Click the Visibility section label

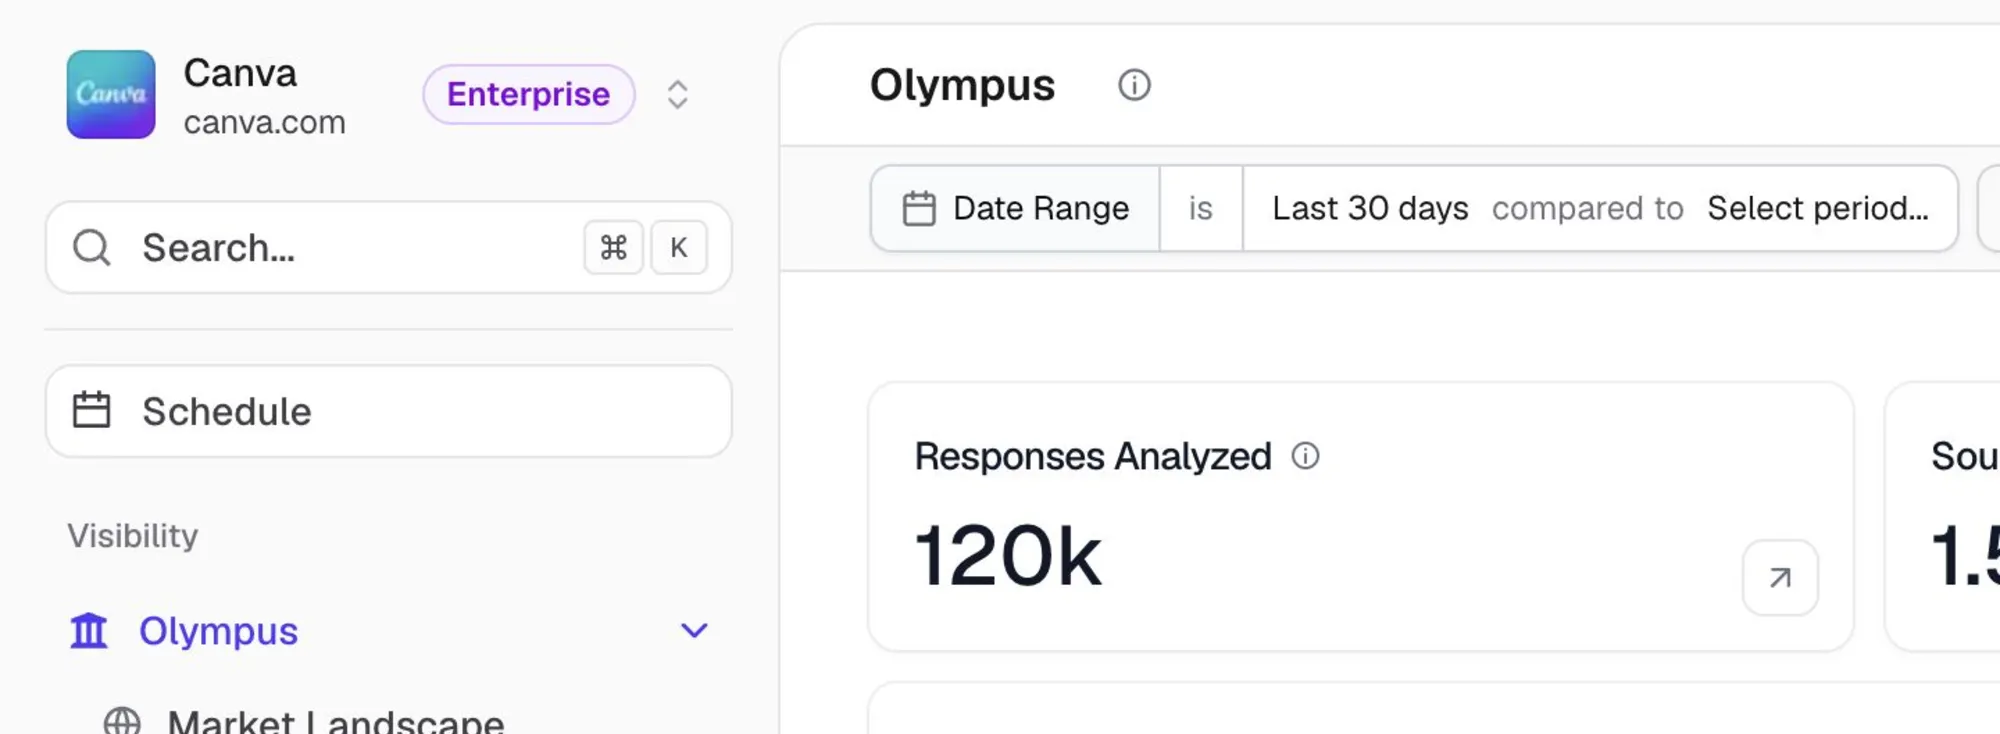pyautogui.click(x=133, y=536)
